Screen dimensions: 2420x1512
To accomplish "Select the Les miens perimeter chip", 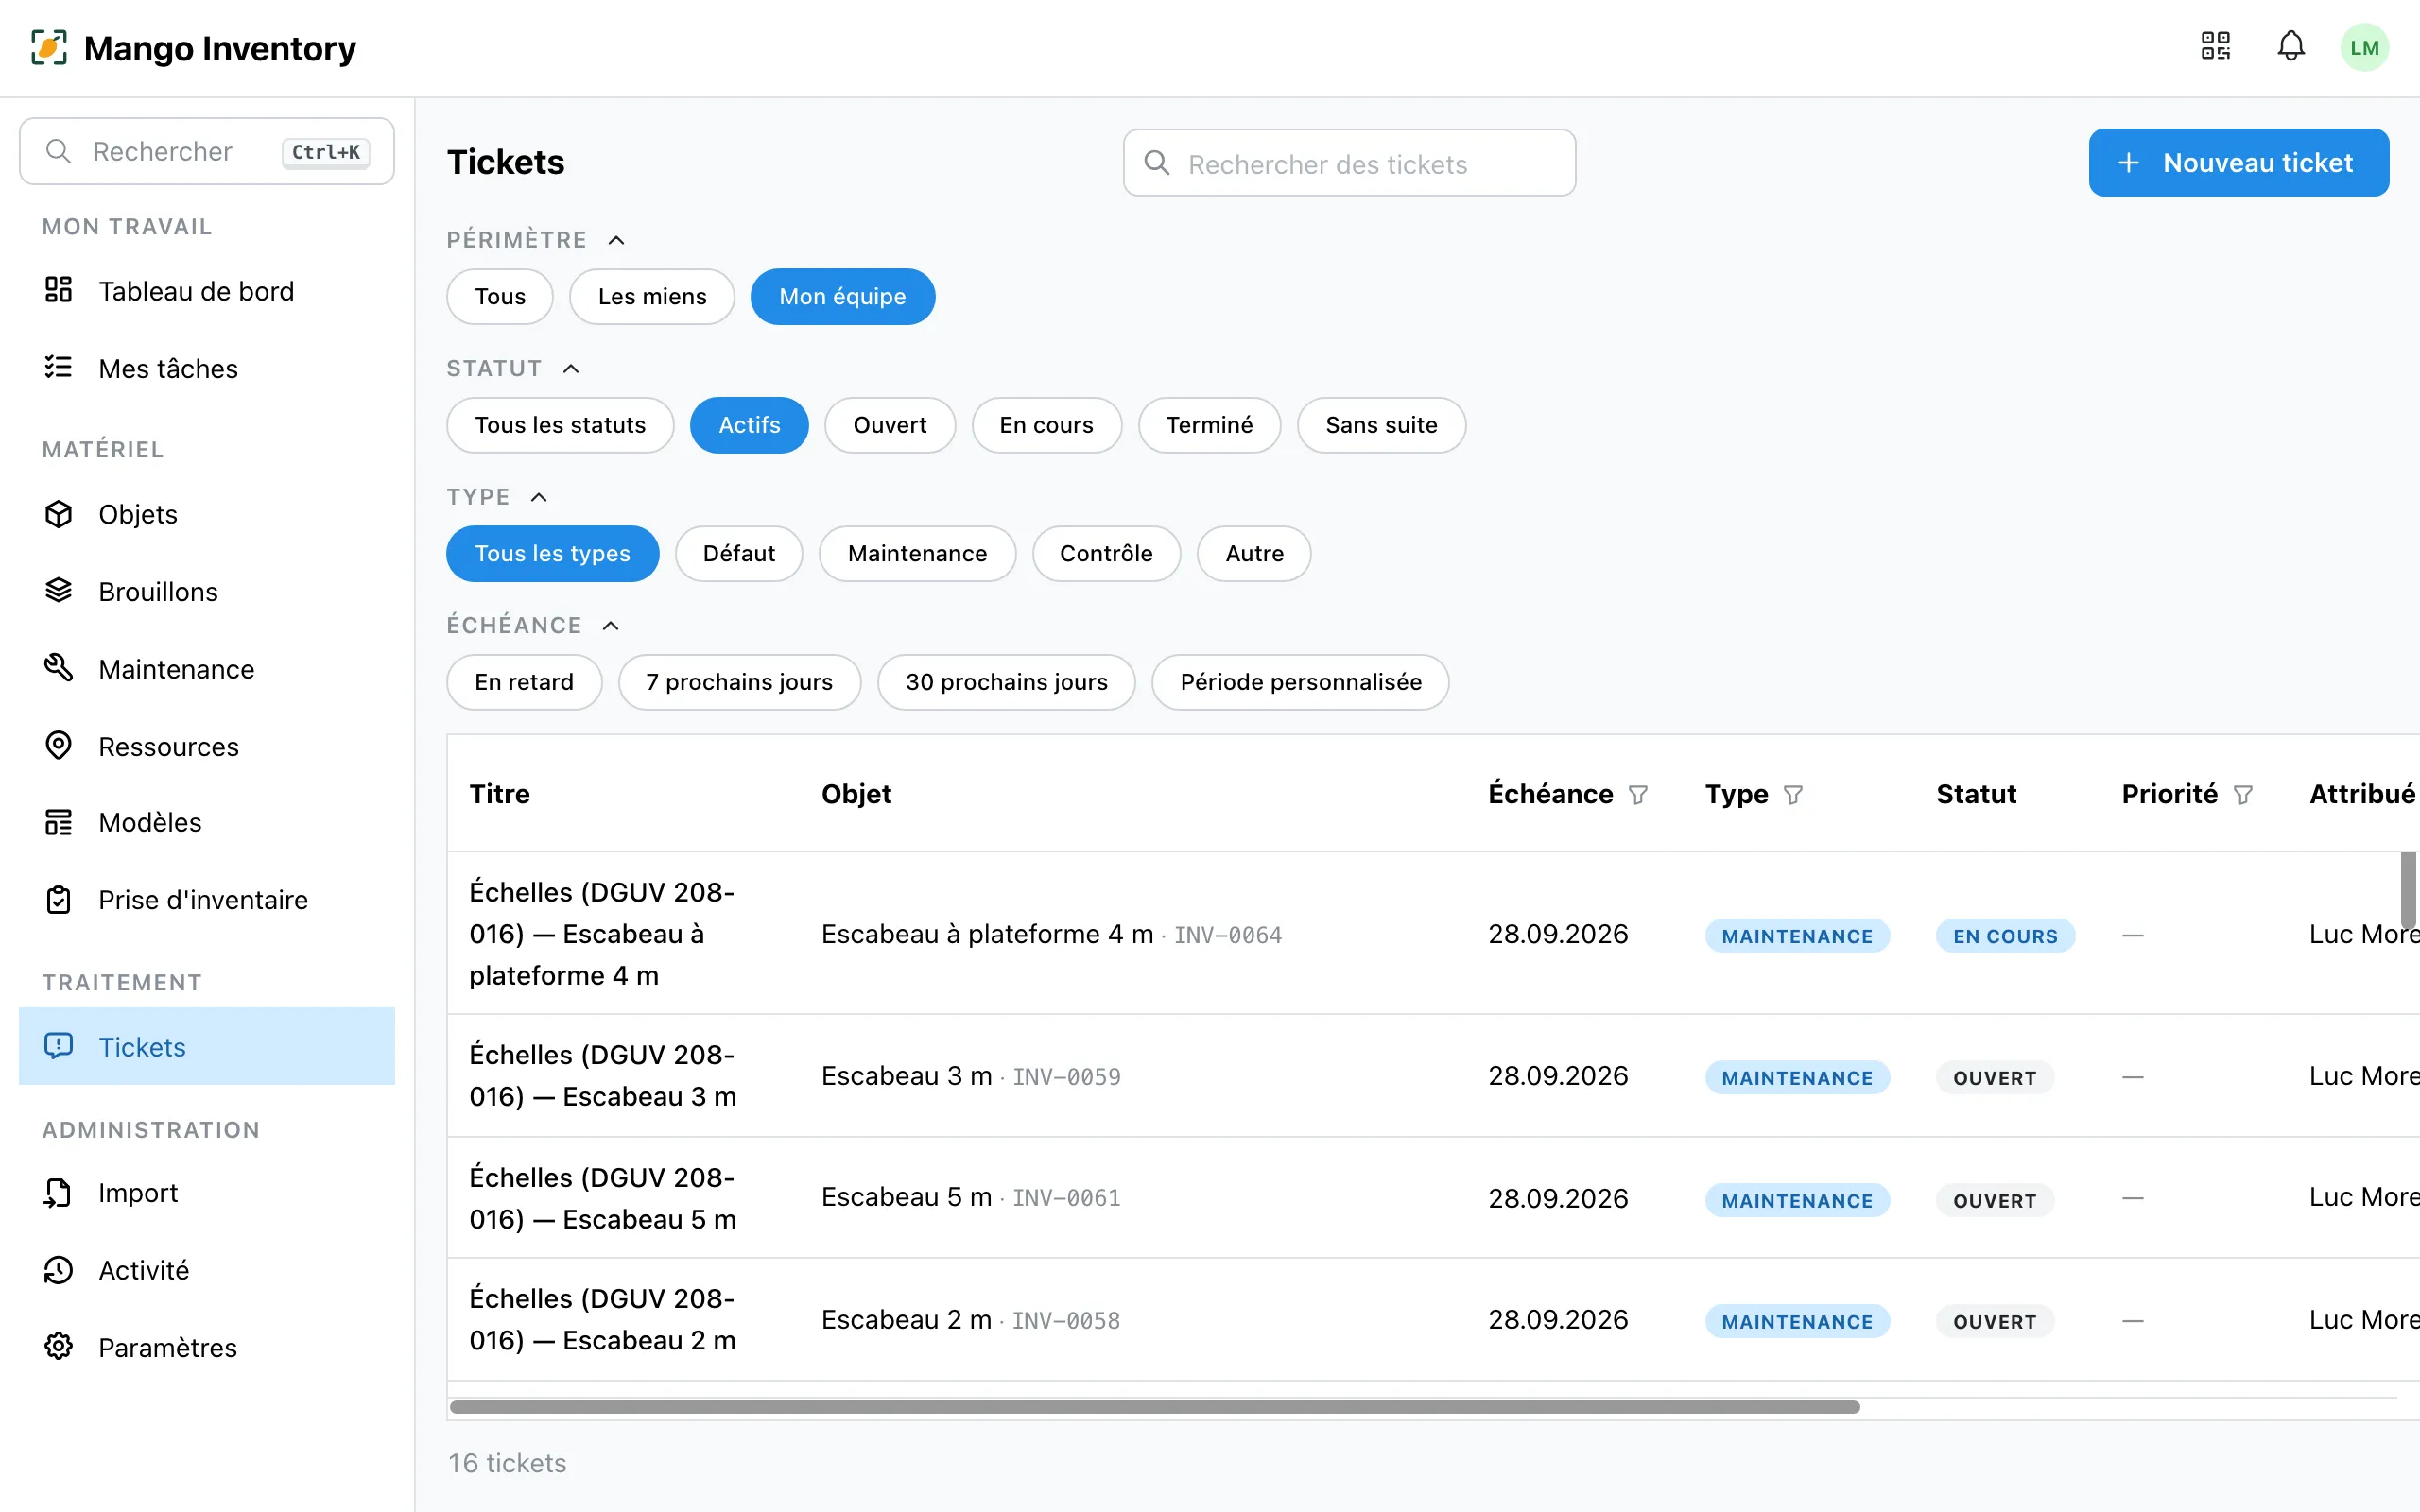I will 652,296.
